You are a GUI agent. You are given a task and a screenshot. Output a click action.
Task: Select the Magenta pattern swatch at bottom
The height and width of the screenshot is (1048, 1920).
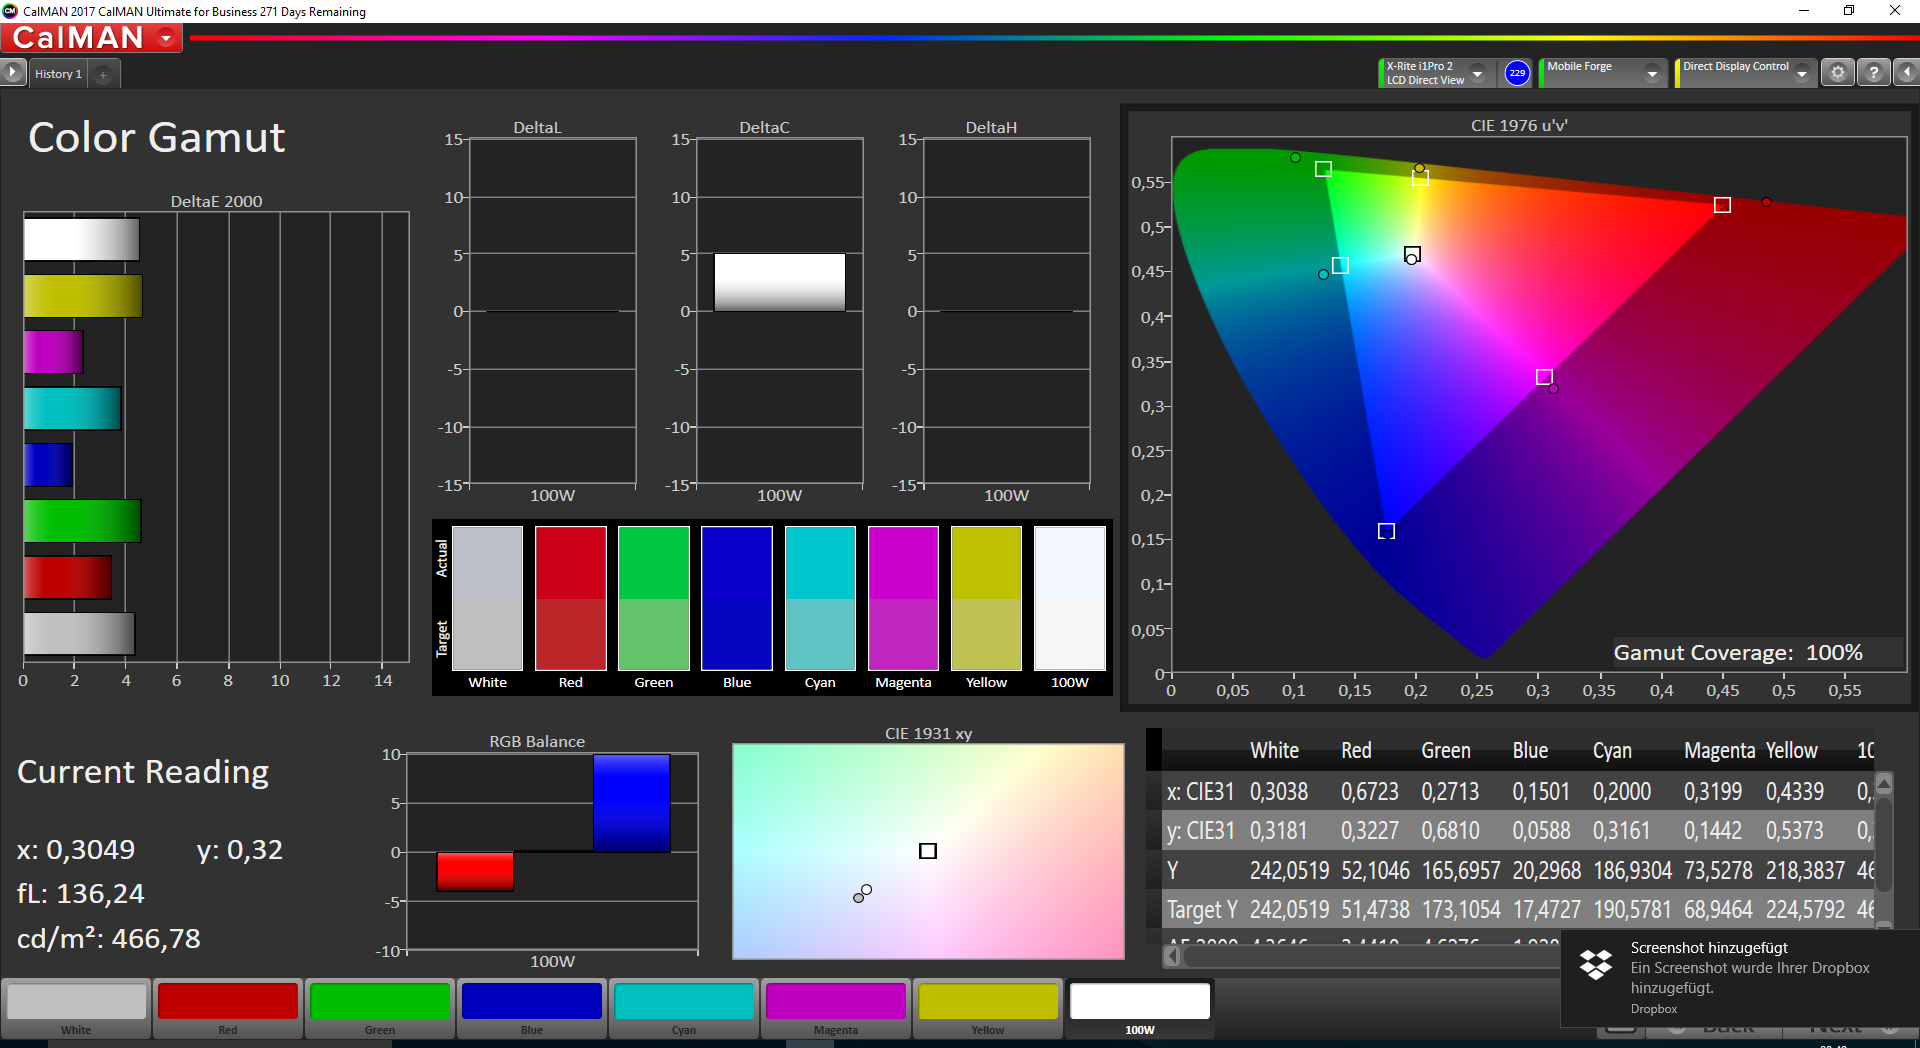click(836, 1008)
